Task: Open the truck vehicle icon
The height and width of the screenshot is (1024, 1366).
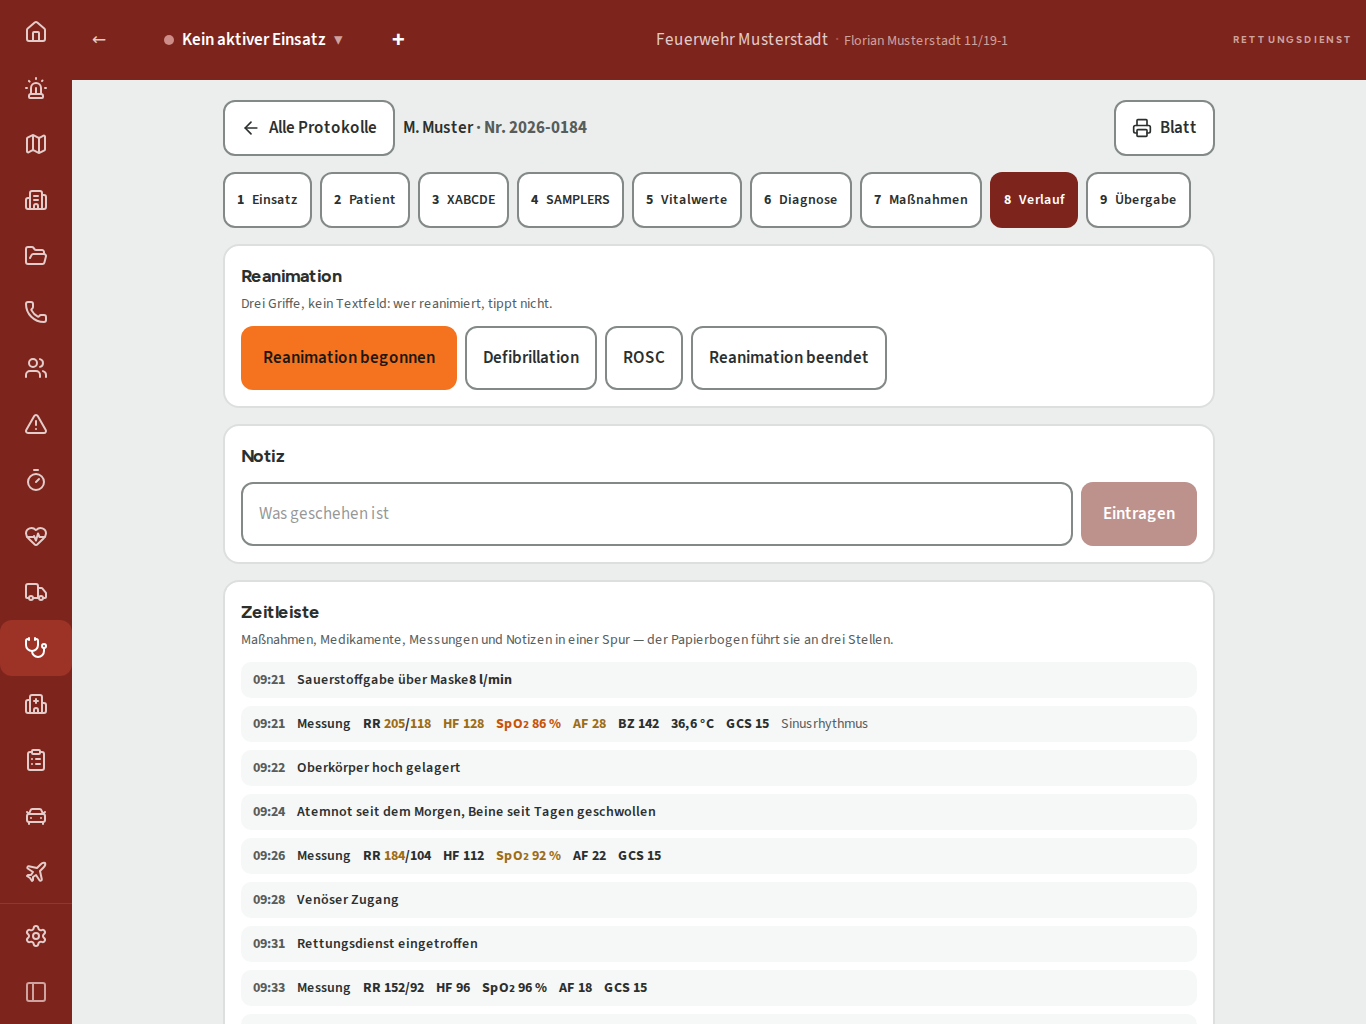Action: 36,592
